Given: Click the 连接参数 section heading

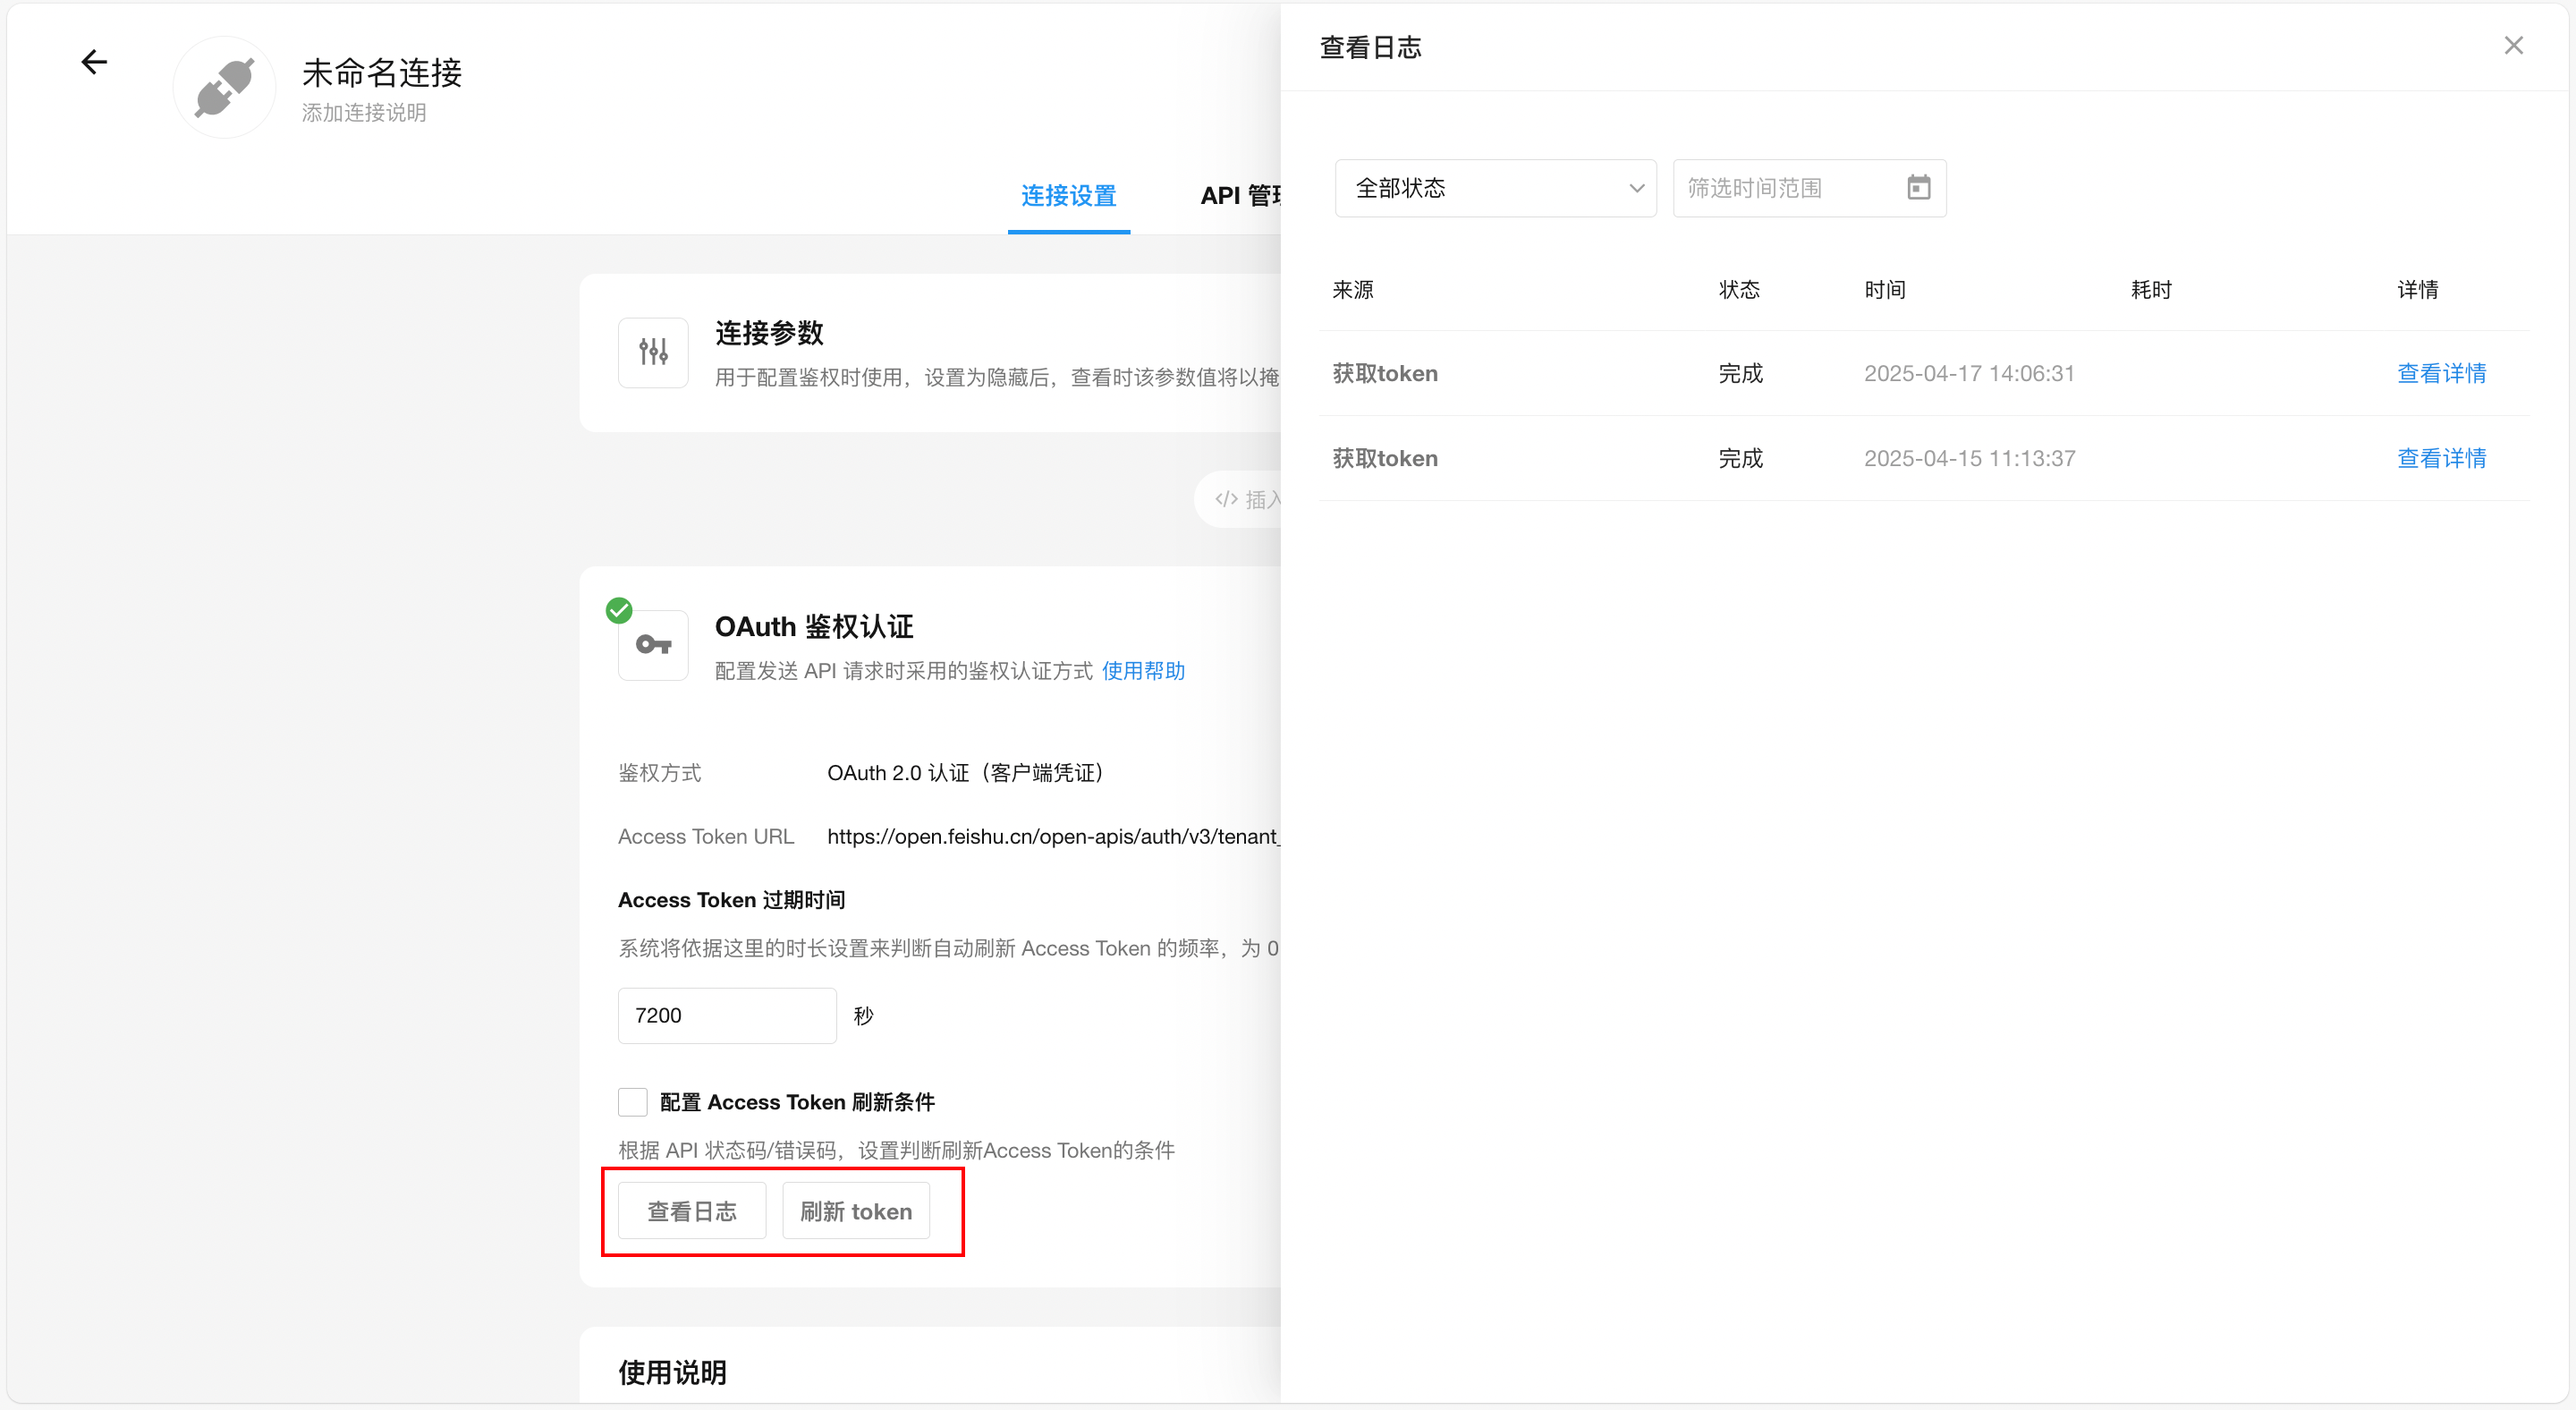Looking at the screenshot, I should click(769, 333).
